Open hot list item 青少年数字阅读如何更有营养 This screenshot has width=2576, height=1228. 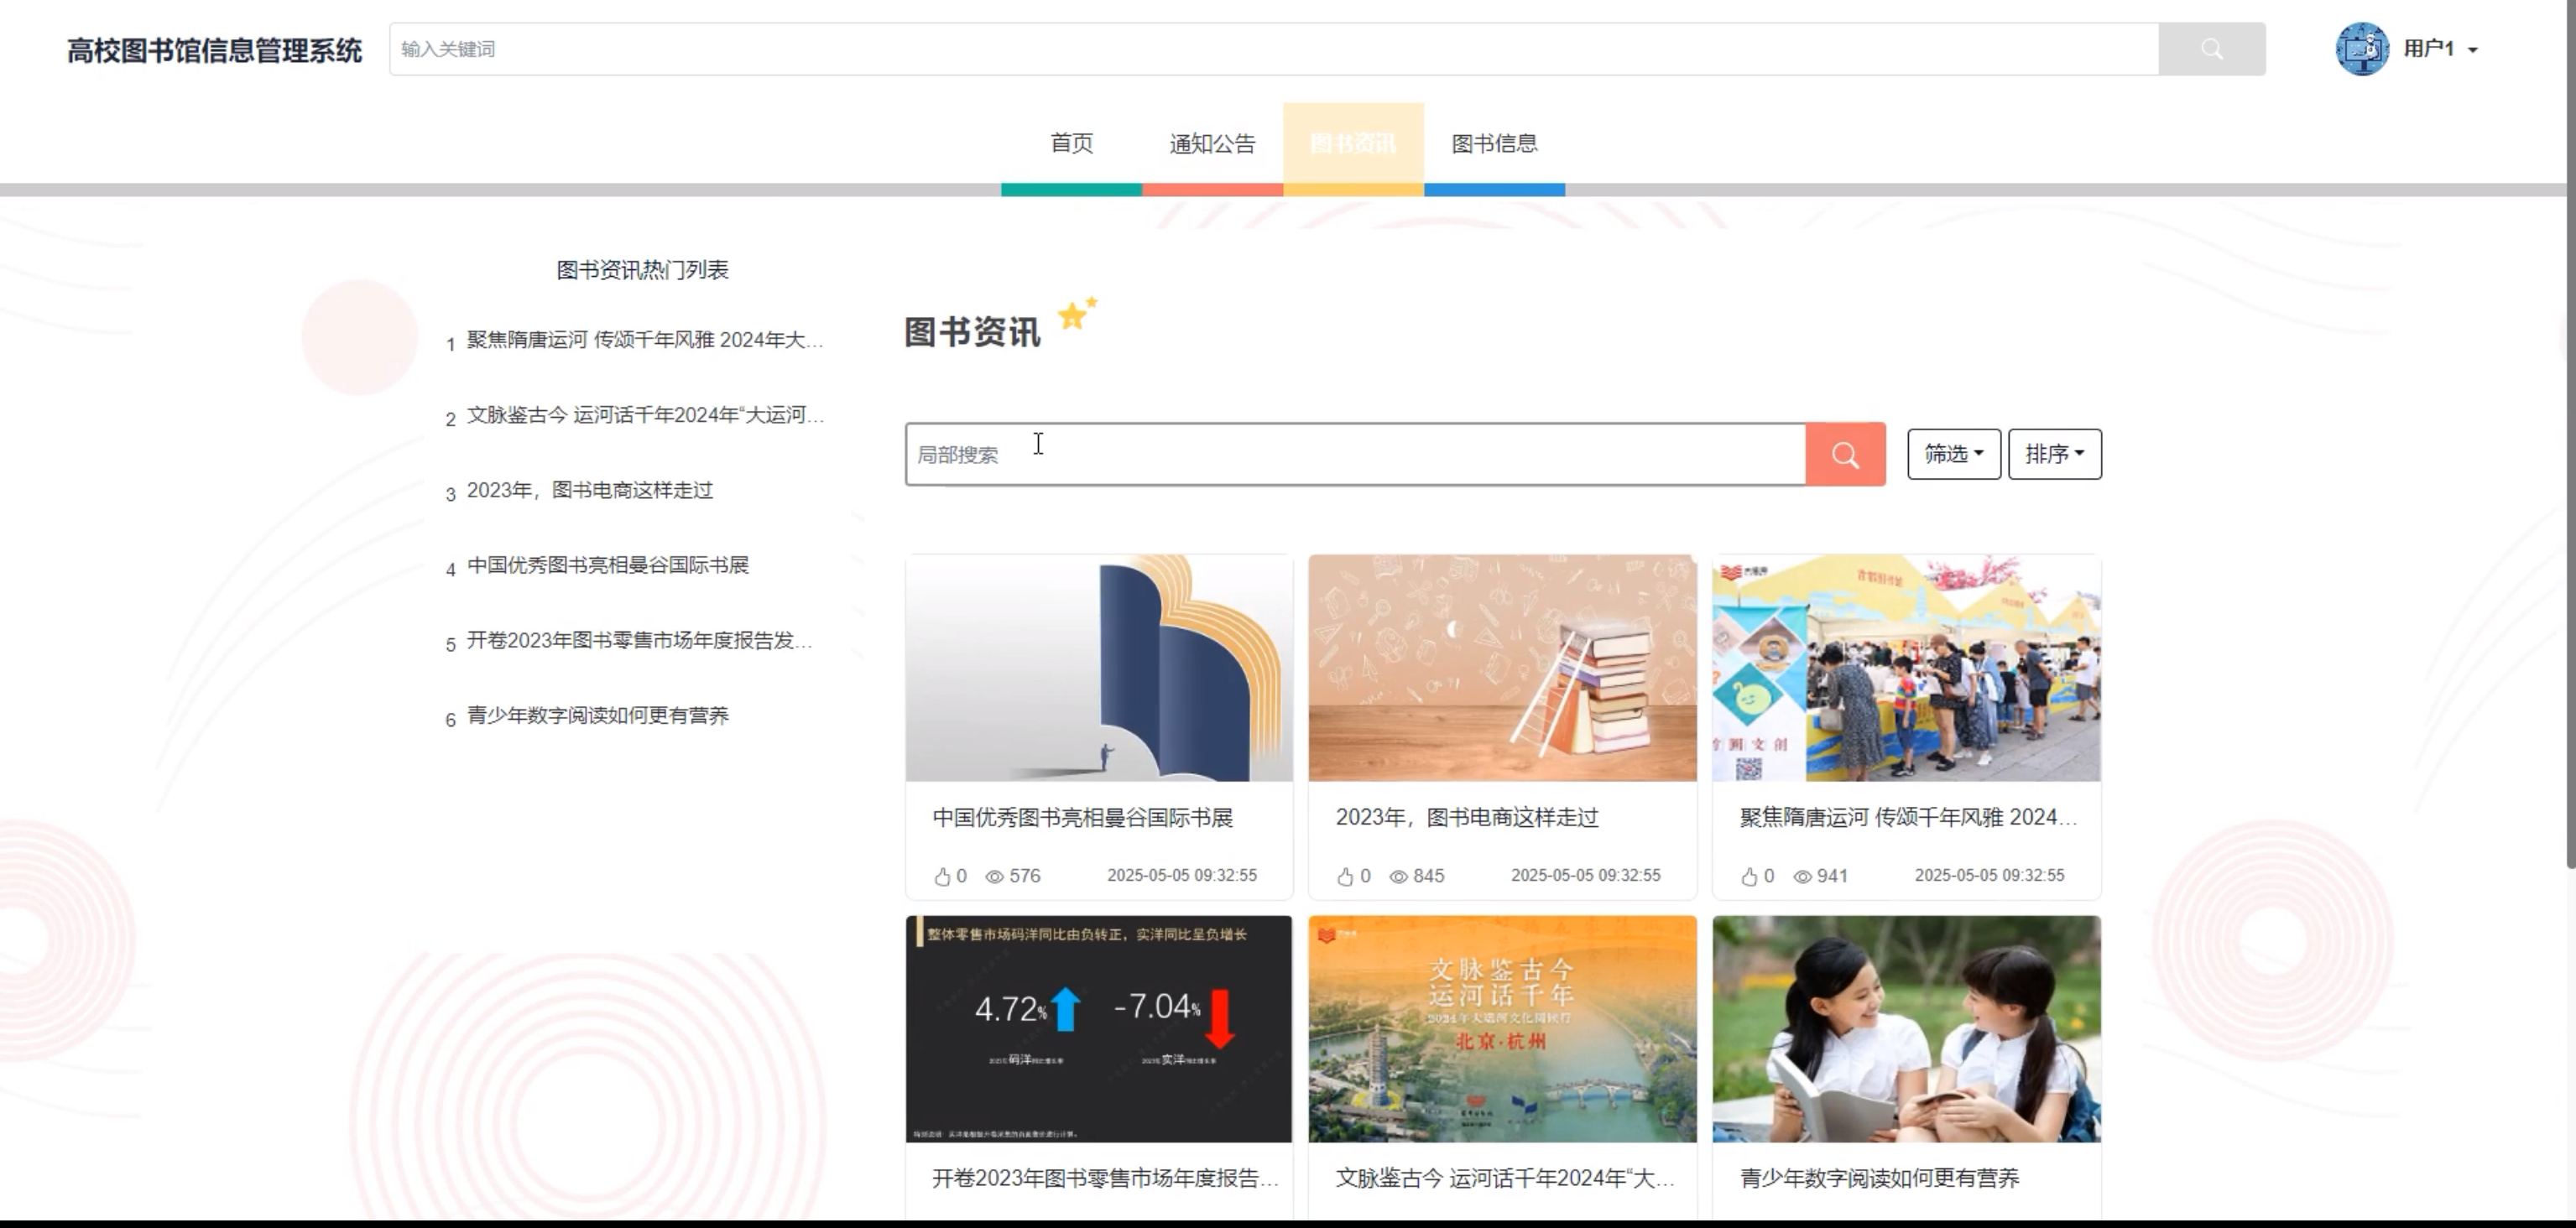point(597,715)
